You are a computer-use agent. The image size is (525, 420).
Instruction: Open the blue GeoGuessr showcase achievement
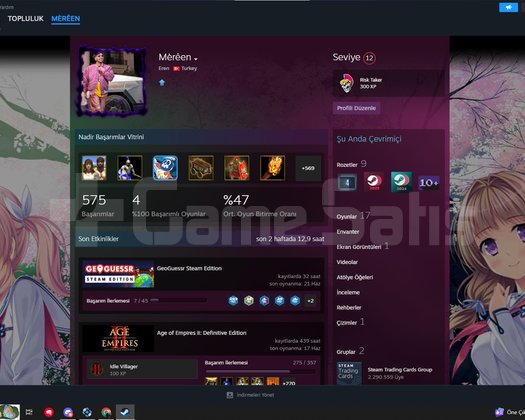pos(165,168)
